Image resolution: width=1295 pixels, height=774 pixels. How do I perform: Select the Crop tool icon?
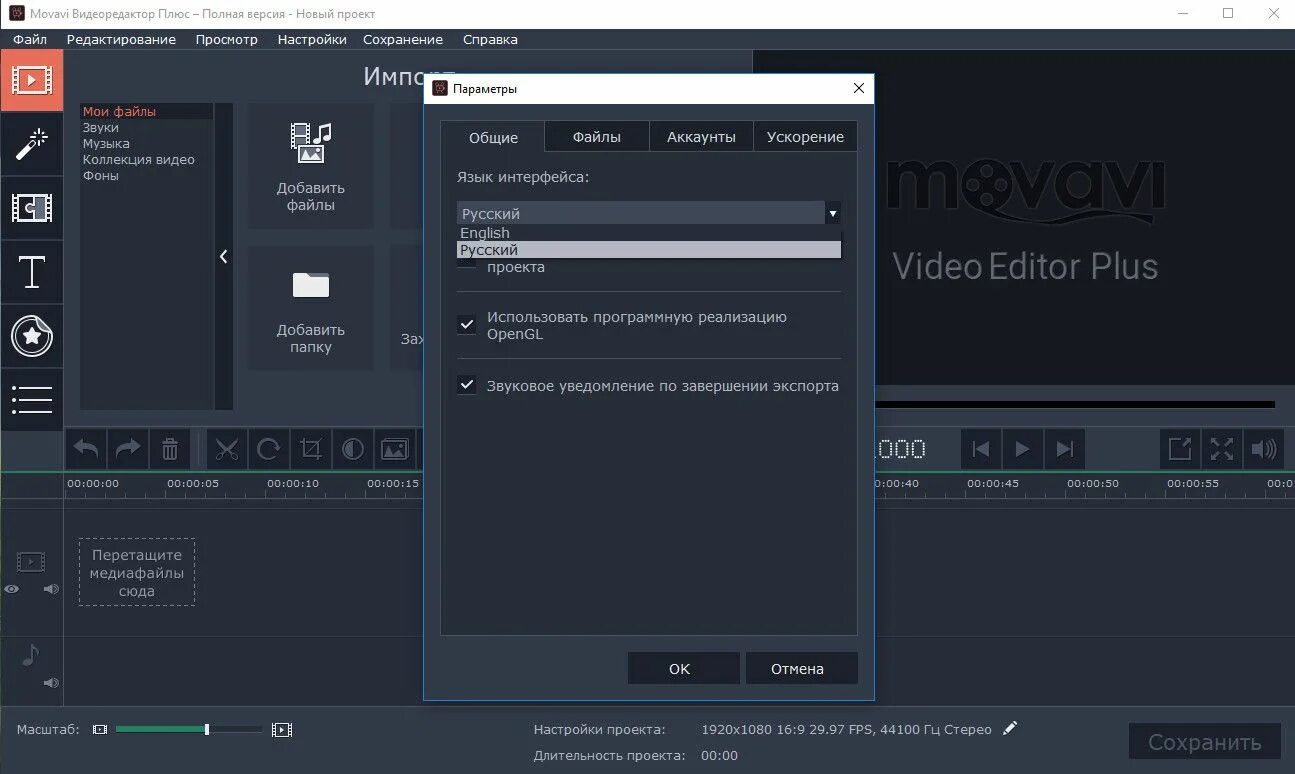(x=311, y=450)
